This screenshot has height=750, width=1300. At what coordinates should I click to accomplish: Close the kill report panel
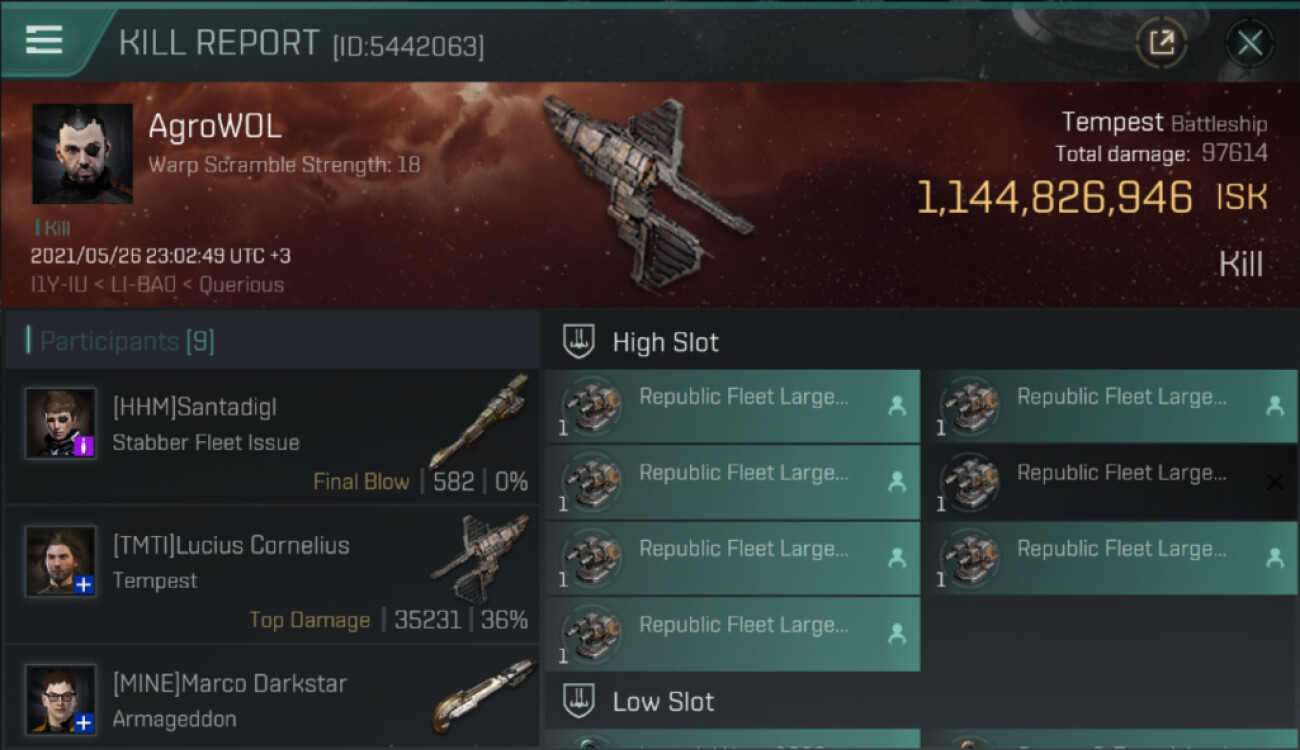click(1250, 43)
